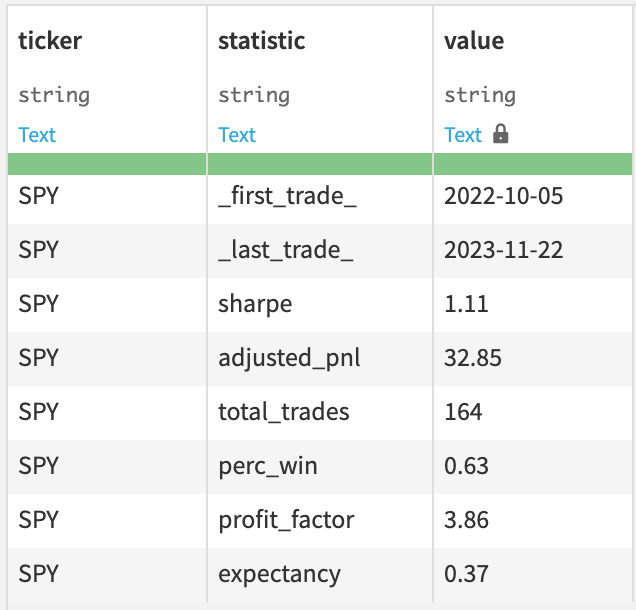The image size is (636, 610).
Task: Click the green validity bar under value
Action: 532,165
